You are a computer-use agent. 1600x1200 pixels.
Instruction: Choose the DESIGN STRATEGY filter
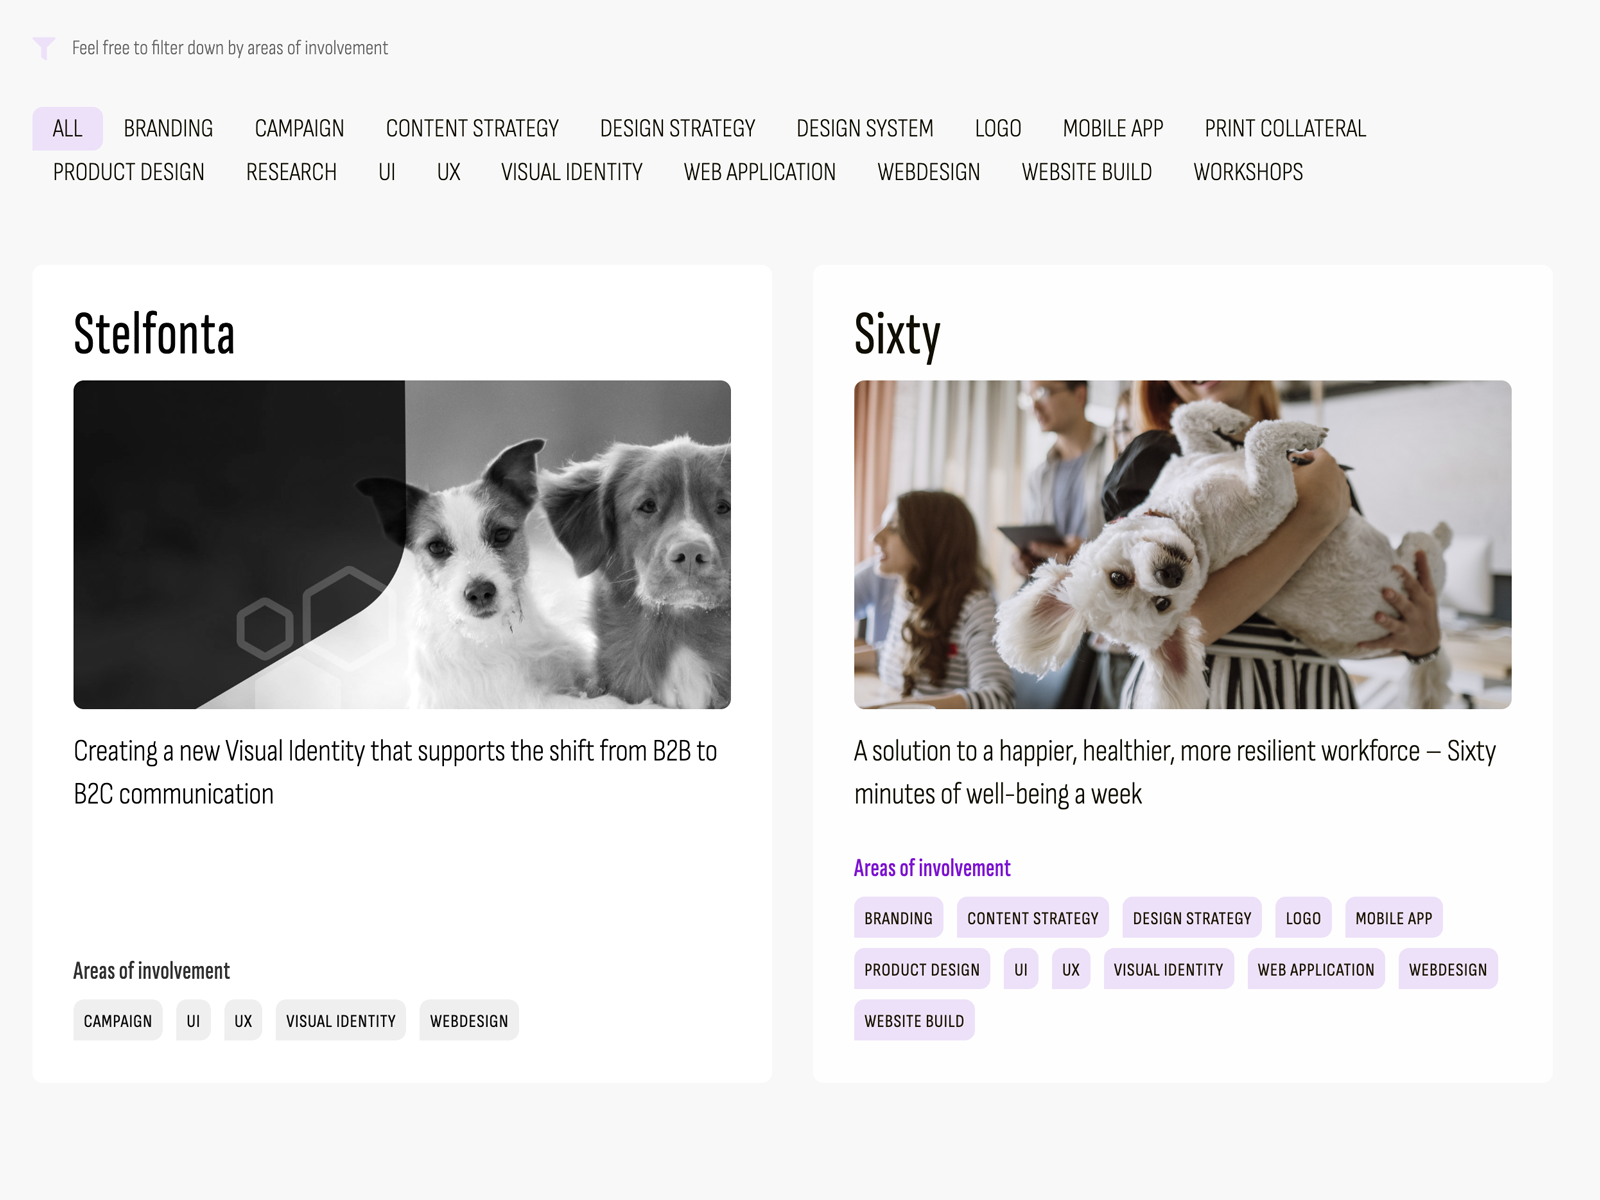pyautogui.click(x=677, y=128)
